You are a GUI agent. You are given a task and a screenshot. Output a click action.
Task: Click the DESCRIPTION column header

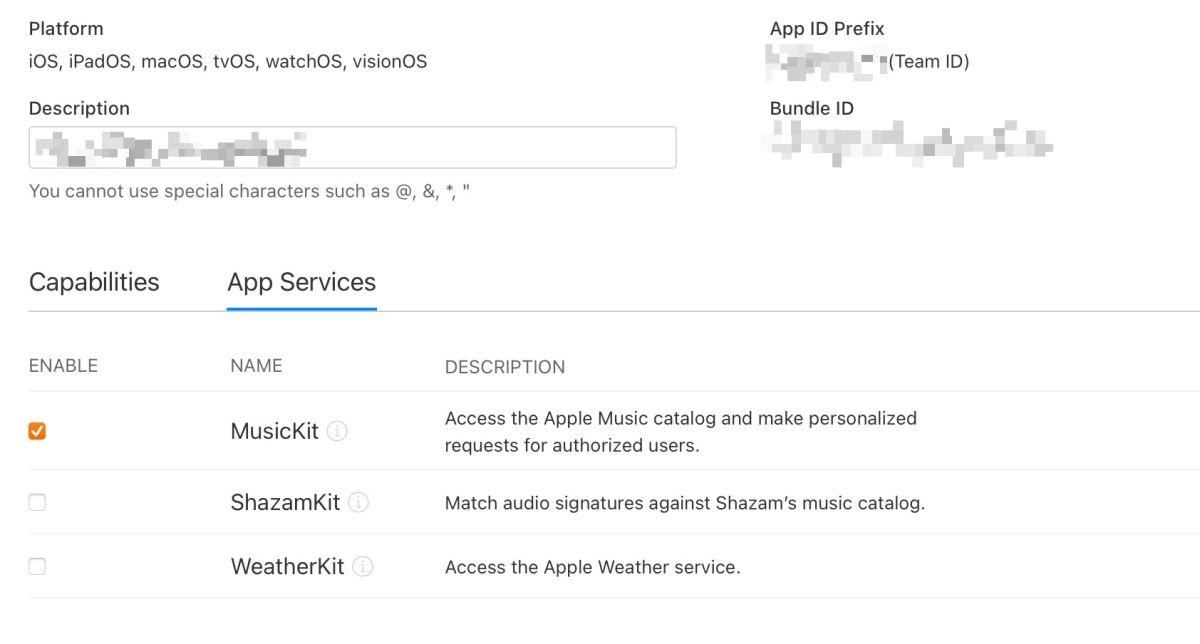coord(505,367)
